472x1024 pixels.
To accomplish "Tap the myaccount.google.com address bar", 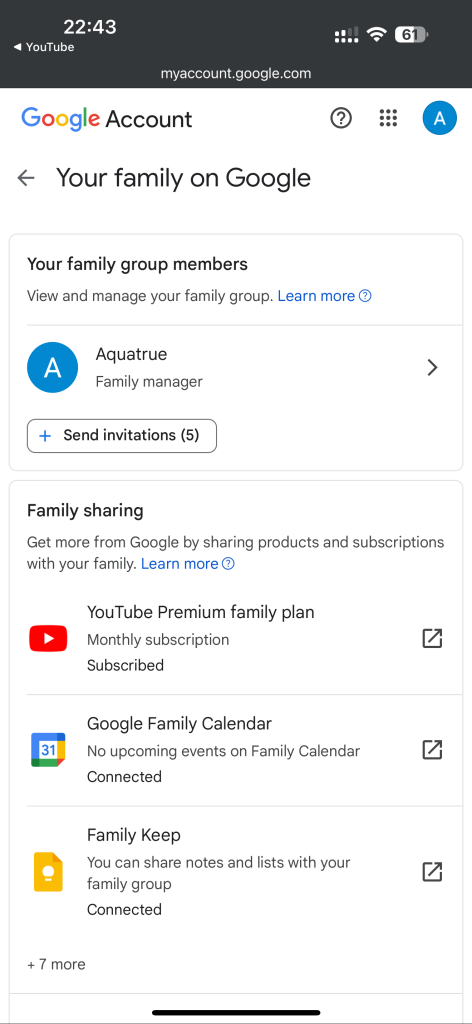I will 236,73.
